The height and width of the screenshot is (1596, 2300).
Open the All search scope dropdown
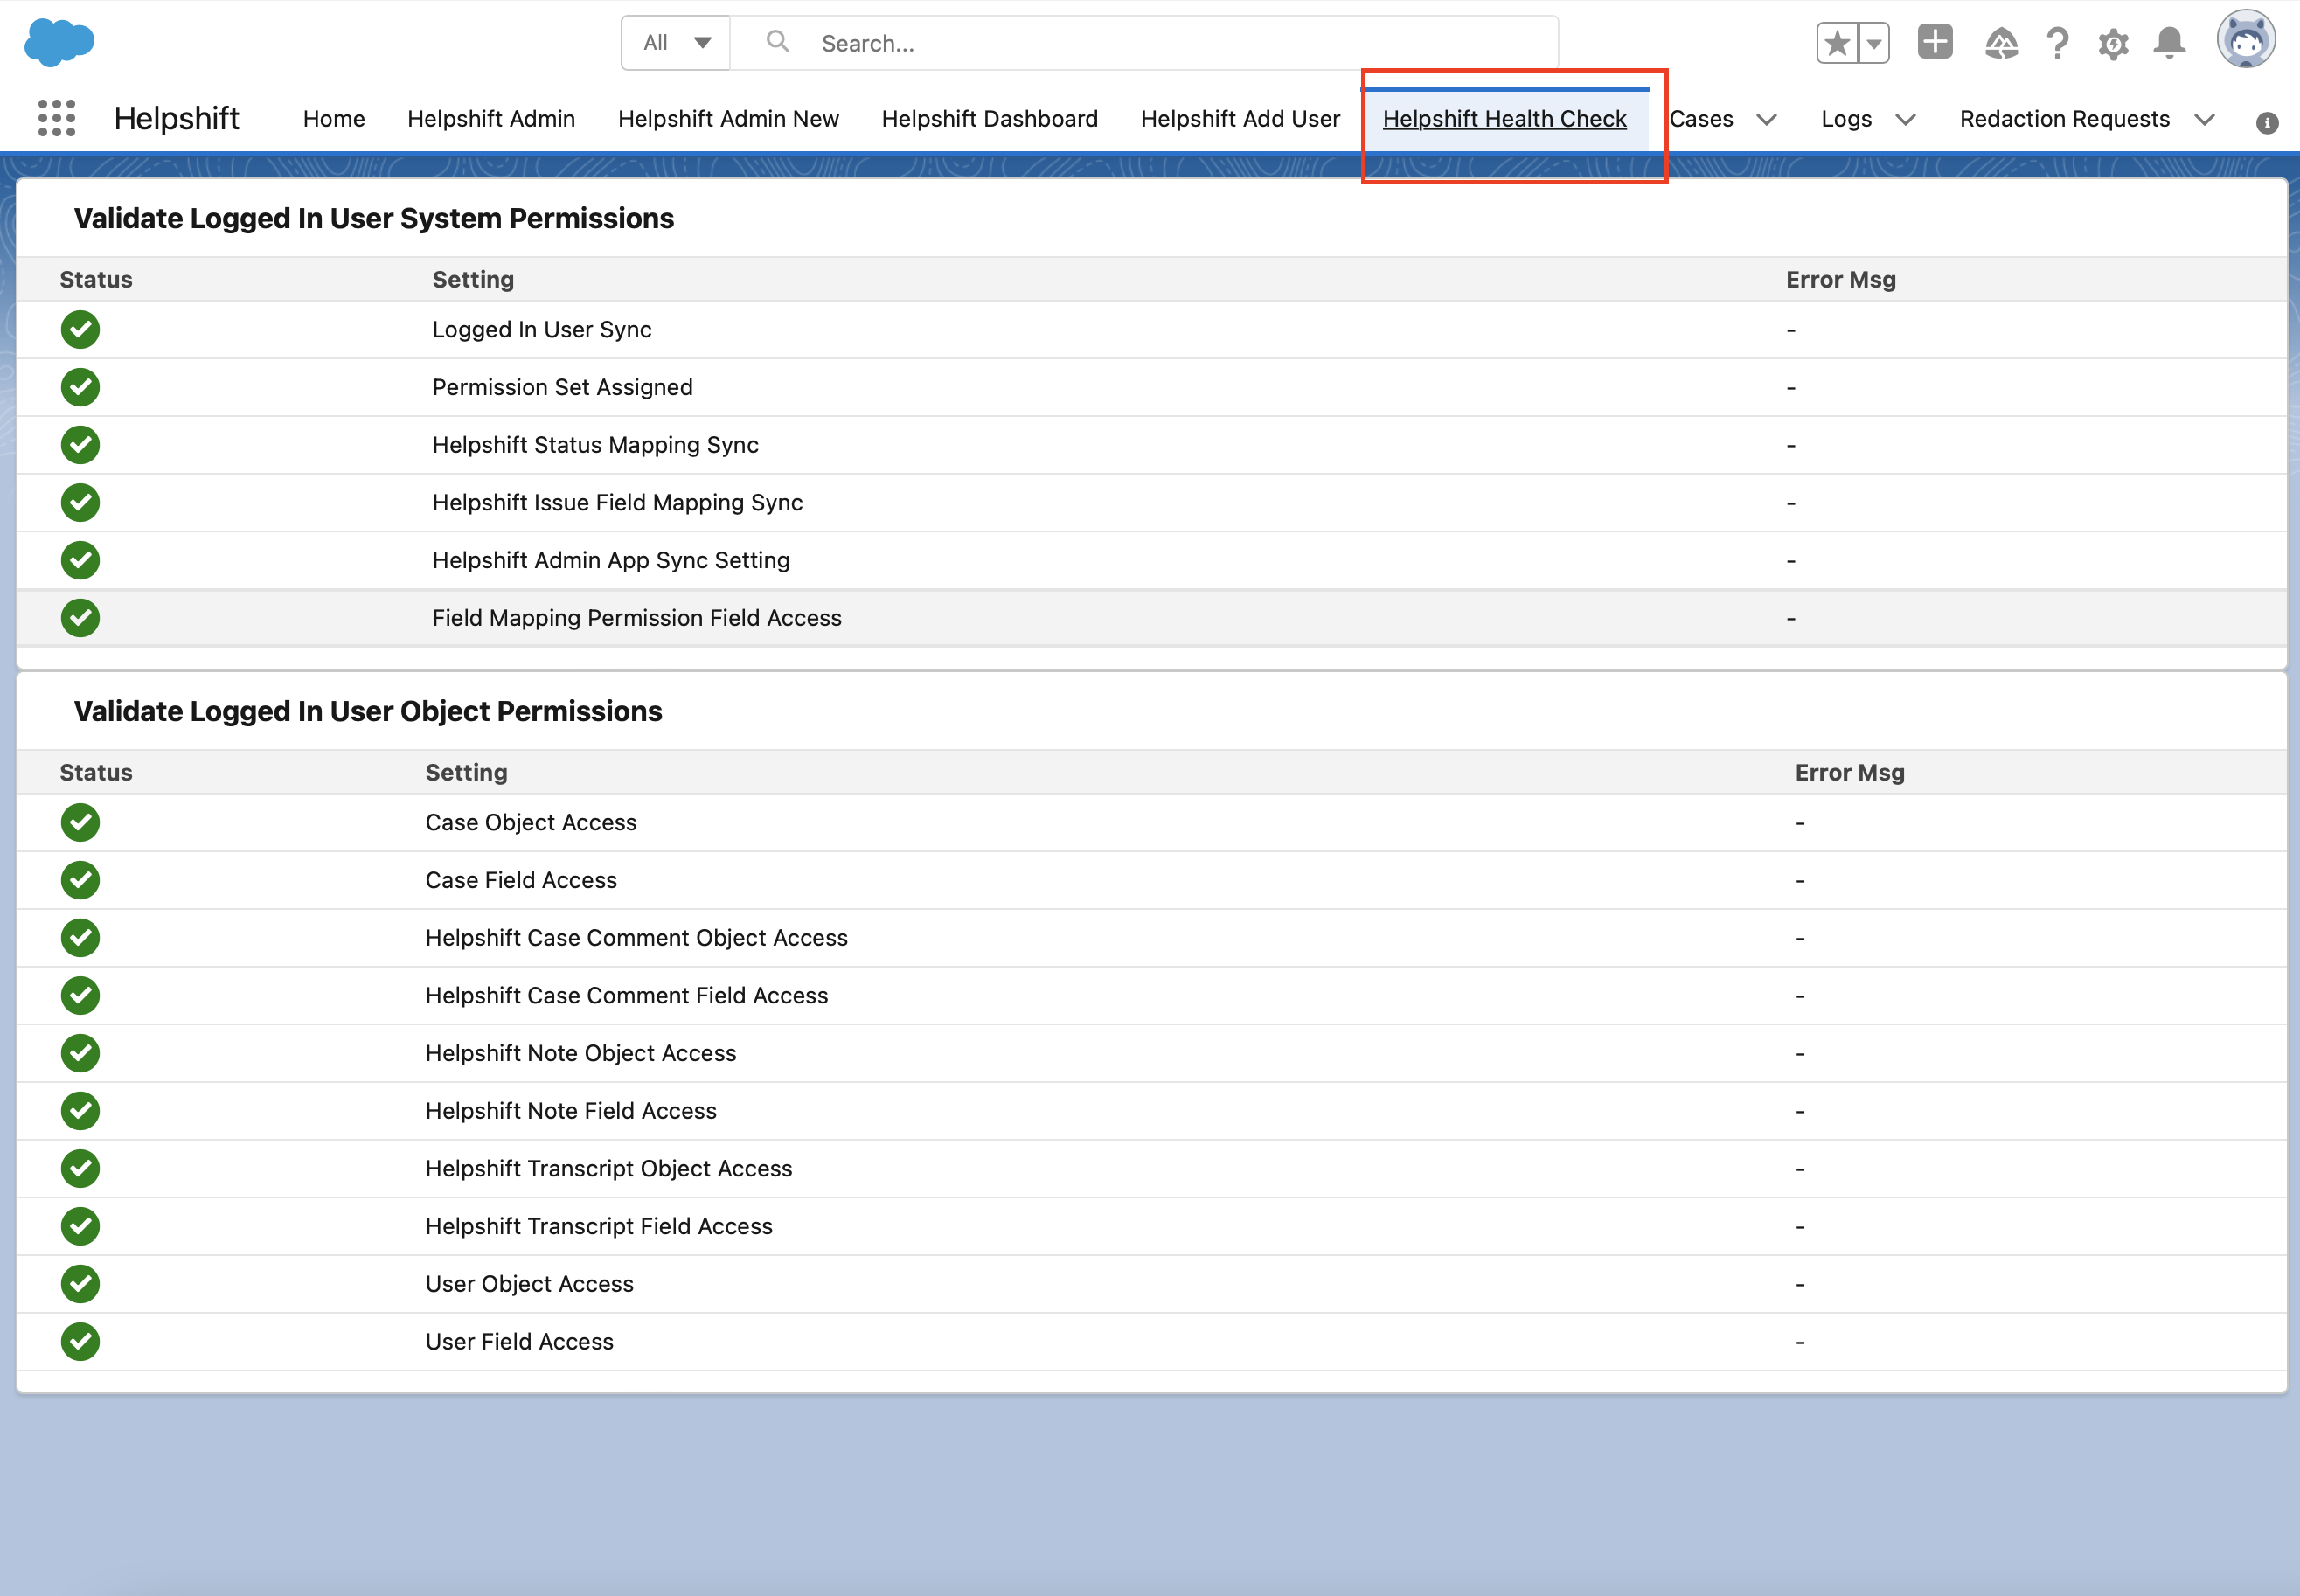tap(676, 43)
